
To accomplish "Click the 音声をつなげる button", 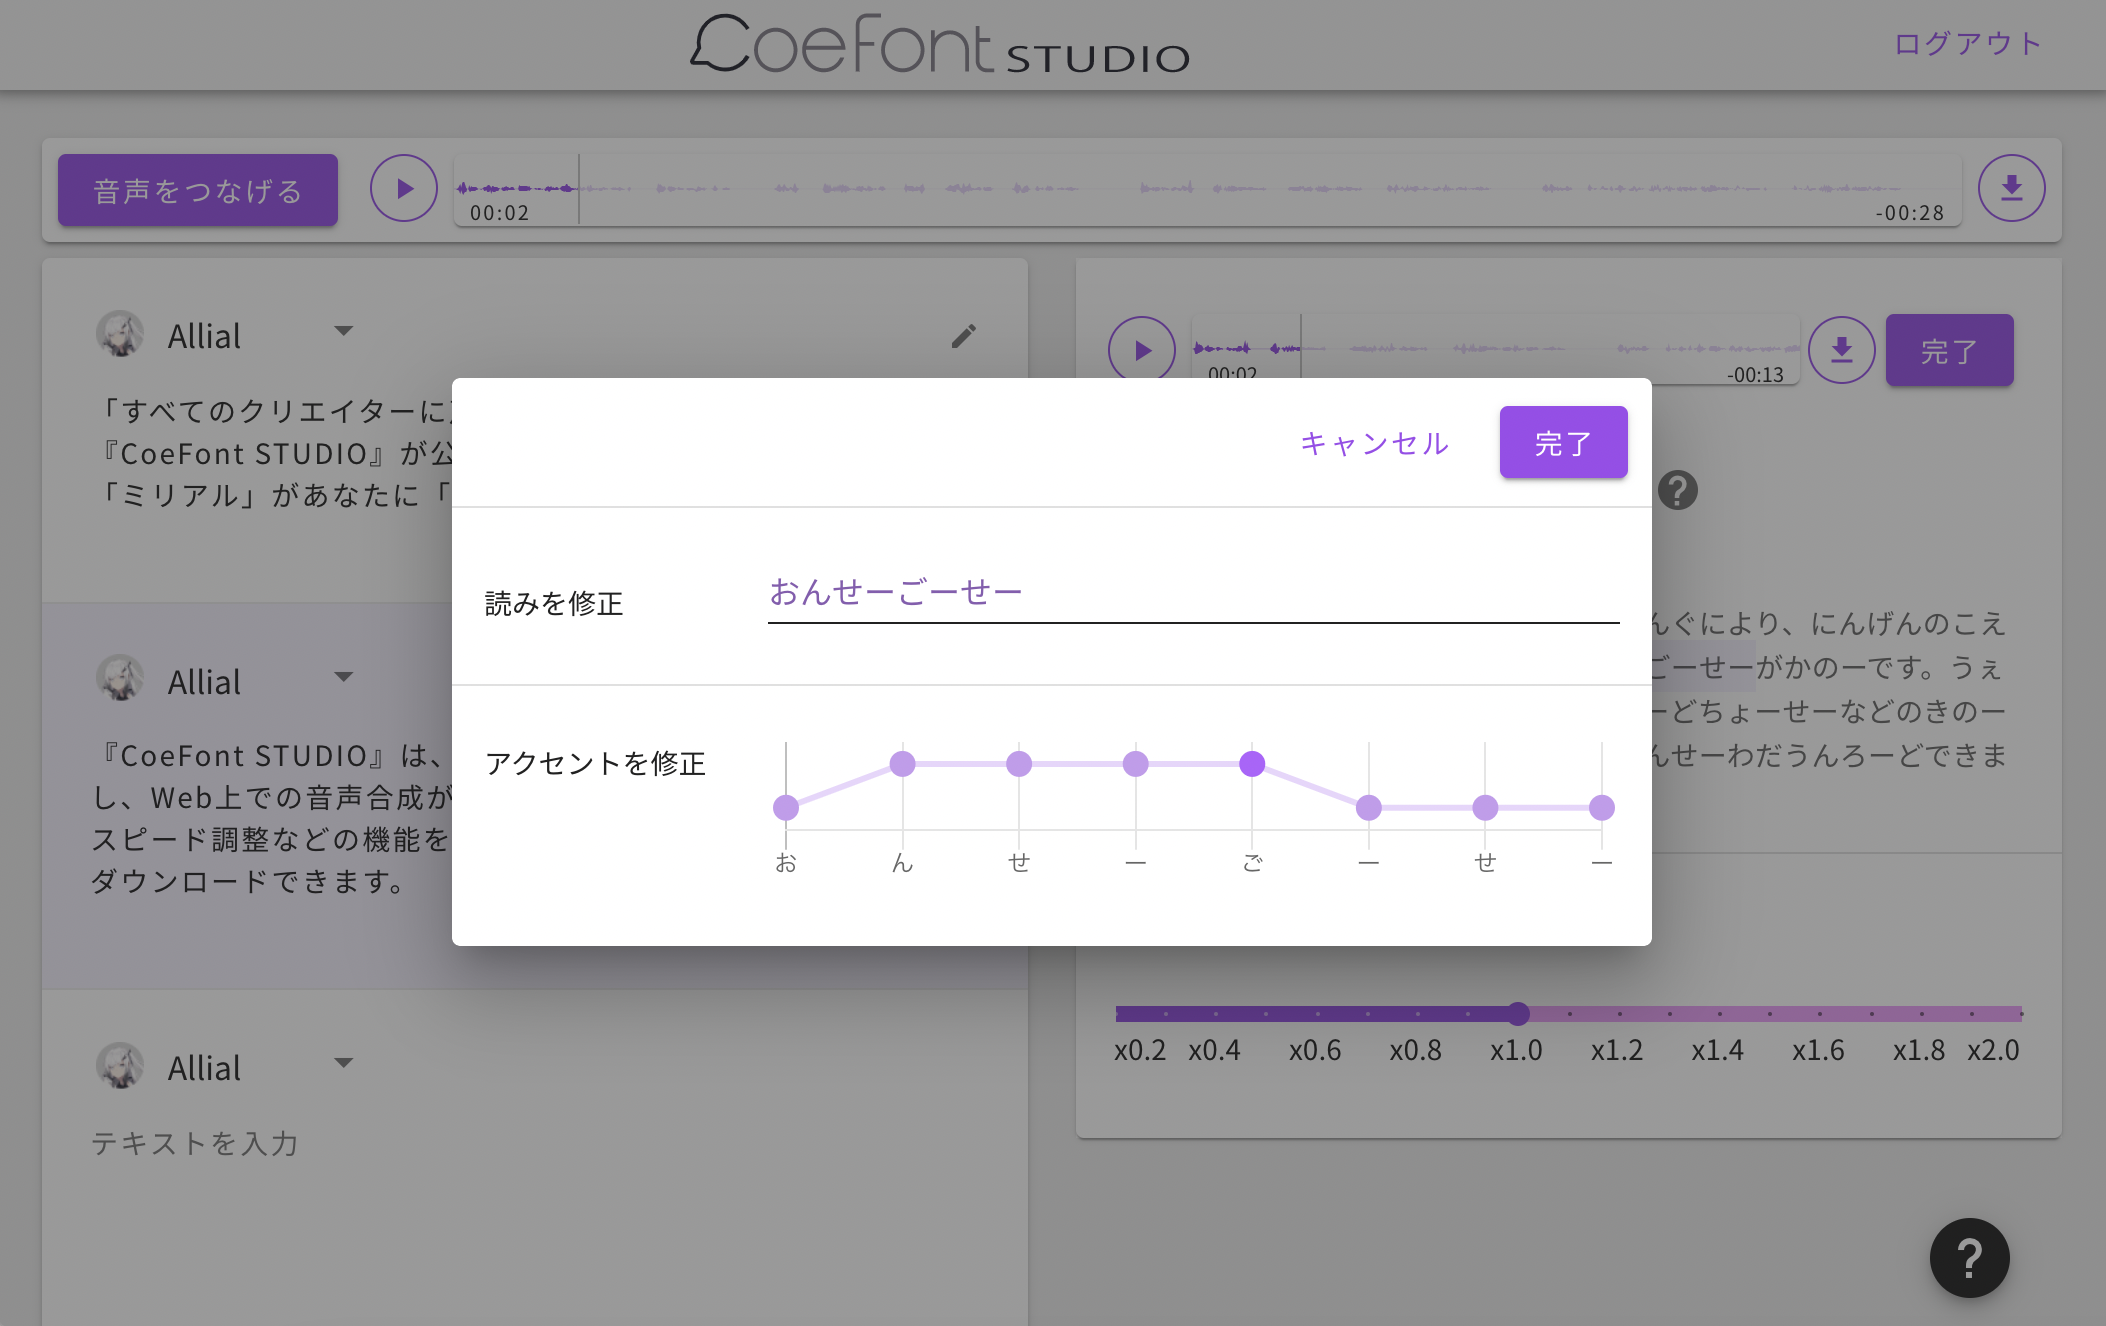I will click(198, 190).
